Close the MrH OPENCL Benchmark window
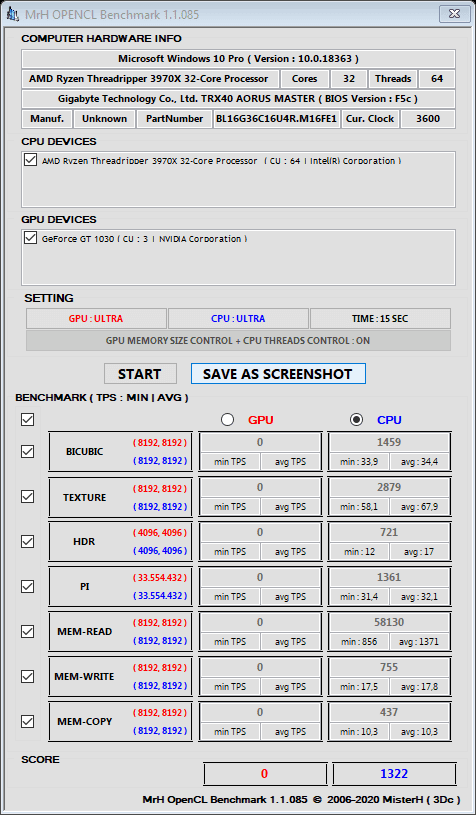The width and height of the screenshot is (476, 815). coord(454,14)
